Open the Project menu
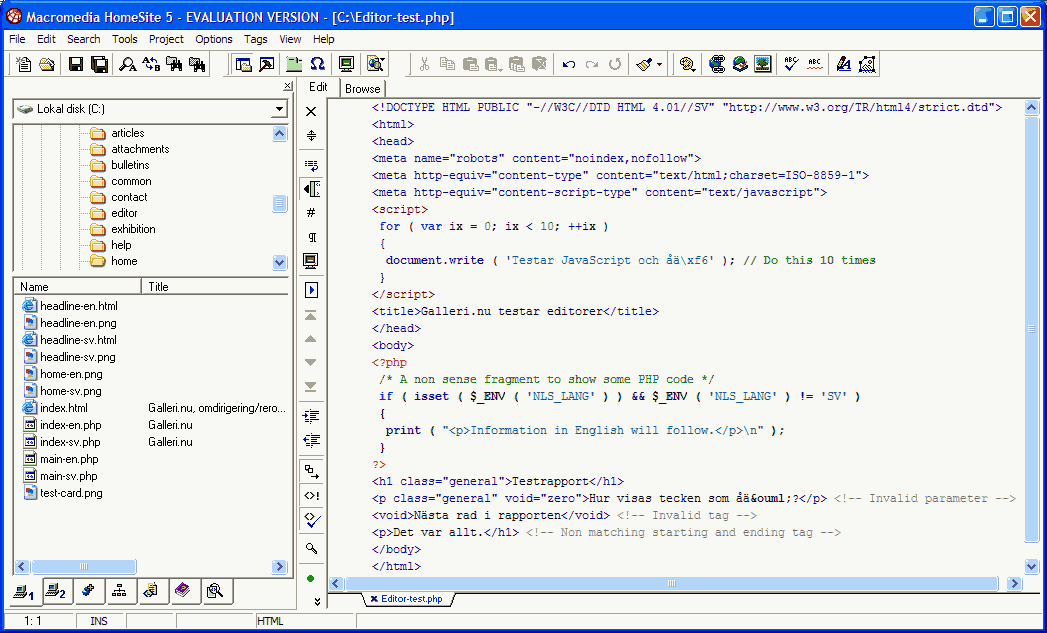Image resolution: width=1047 pixels, height=633 pixels. click(166, 39)
